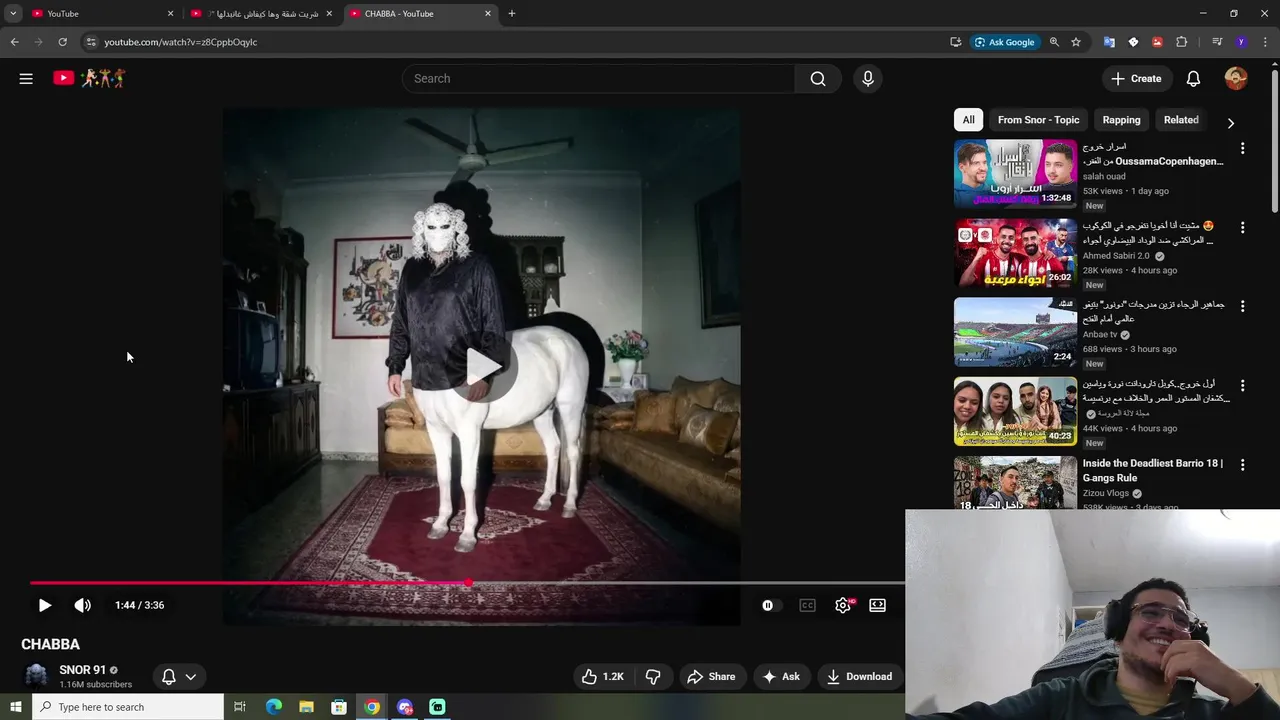Click the Create button
The image size is (1280, 720).
(x=1136, y=79)
